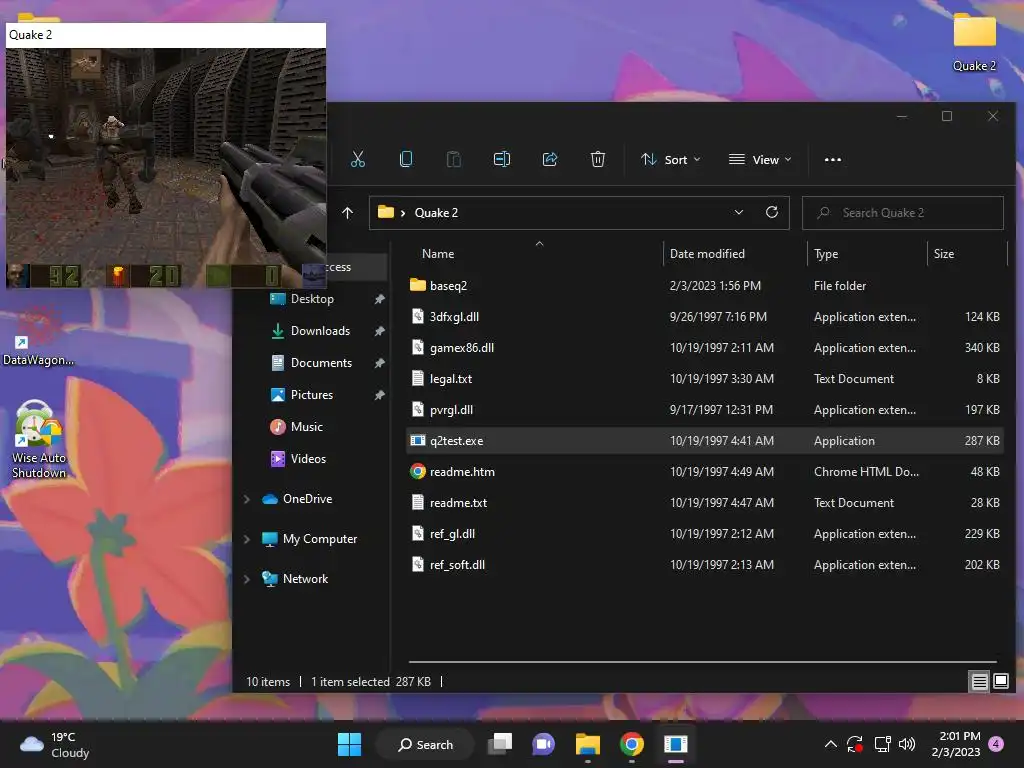Viewport: 1024px width, 768px height.
Task: Go up one folder level arrow
Action: tap(347, 213)
